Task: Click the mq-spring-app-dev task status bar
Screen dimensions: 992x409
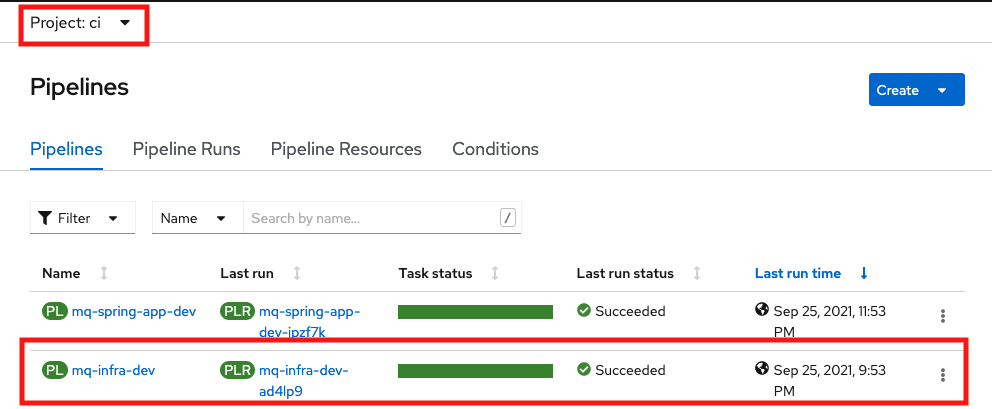Action: click(x=475, y=311)
